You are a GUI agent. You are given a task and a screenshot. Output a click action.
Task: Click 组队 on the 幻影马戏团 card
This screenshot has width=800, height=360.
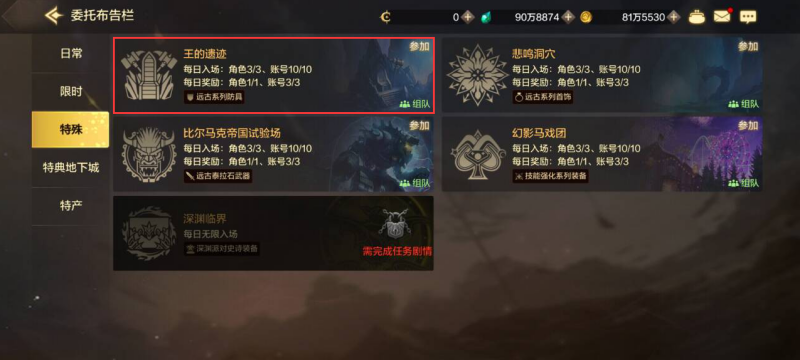click(x=743, y=183)
